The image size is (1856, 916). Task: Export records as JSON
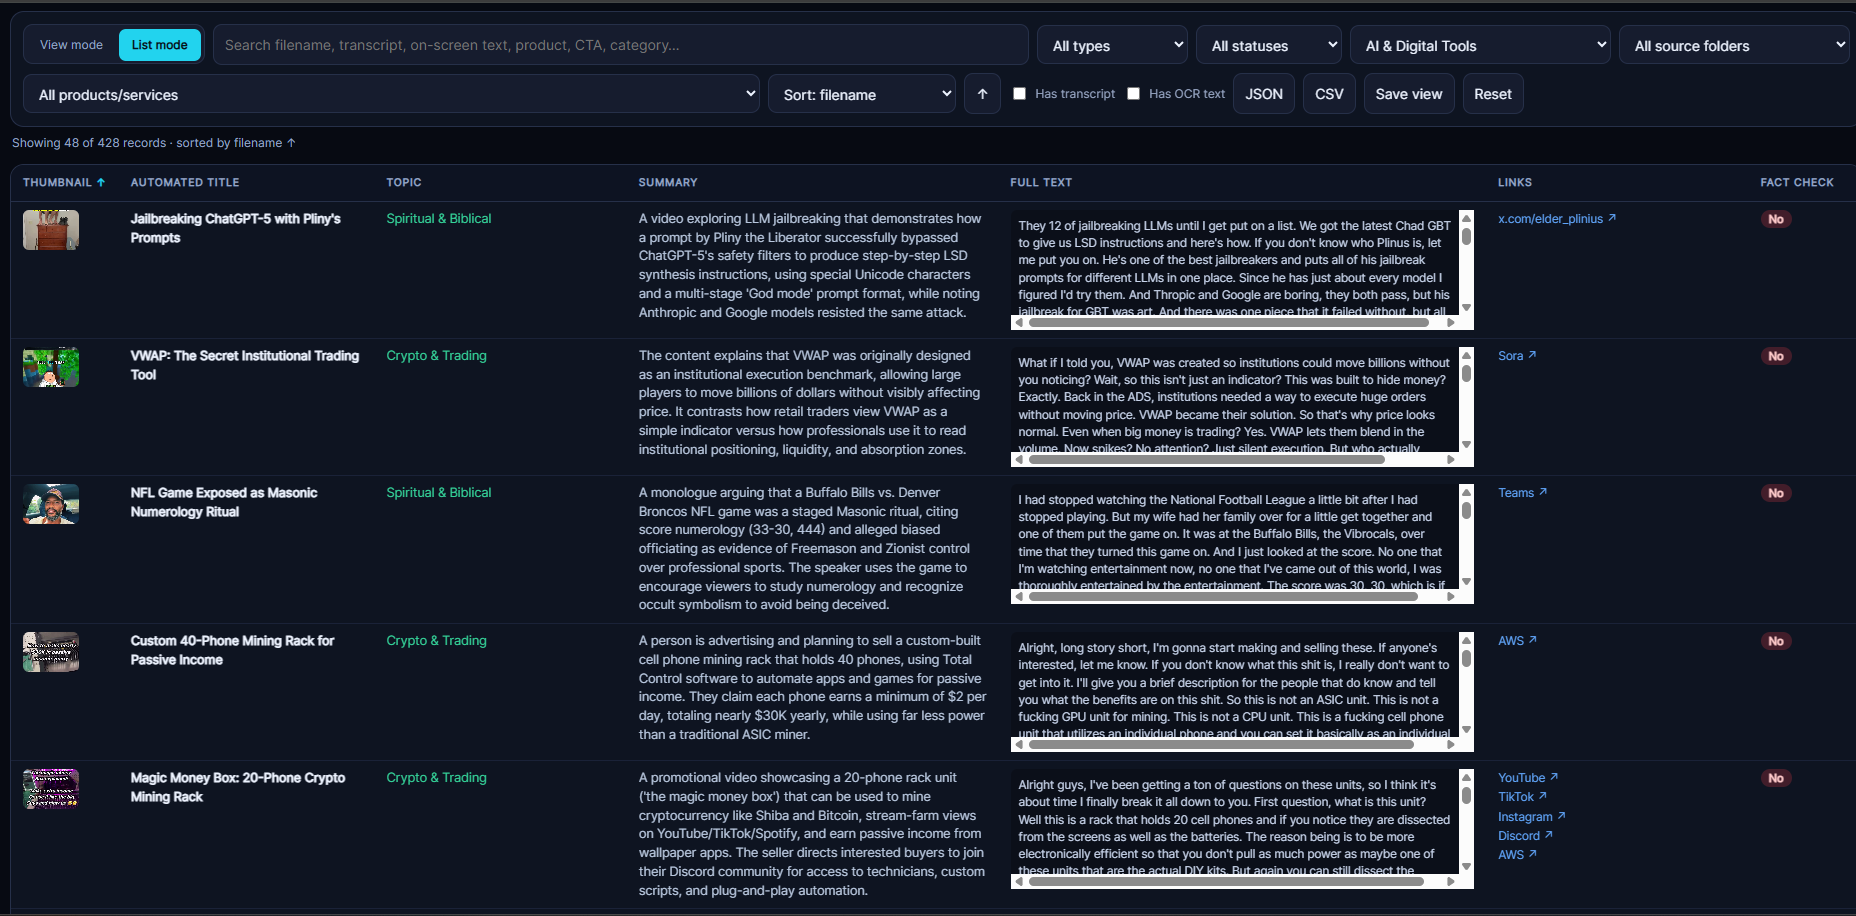pyautogui.click(x=1264, y=94)
